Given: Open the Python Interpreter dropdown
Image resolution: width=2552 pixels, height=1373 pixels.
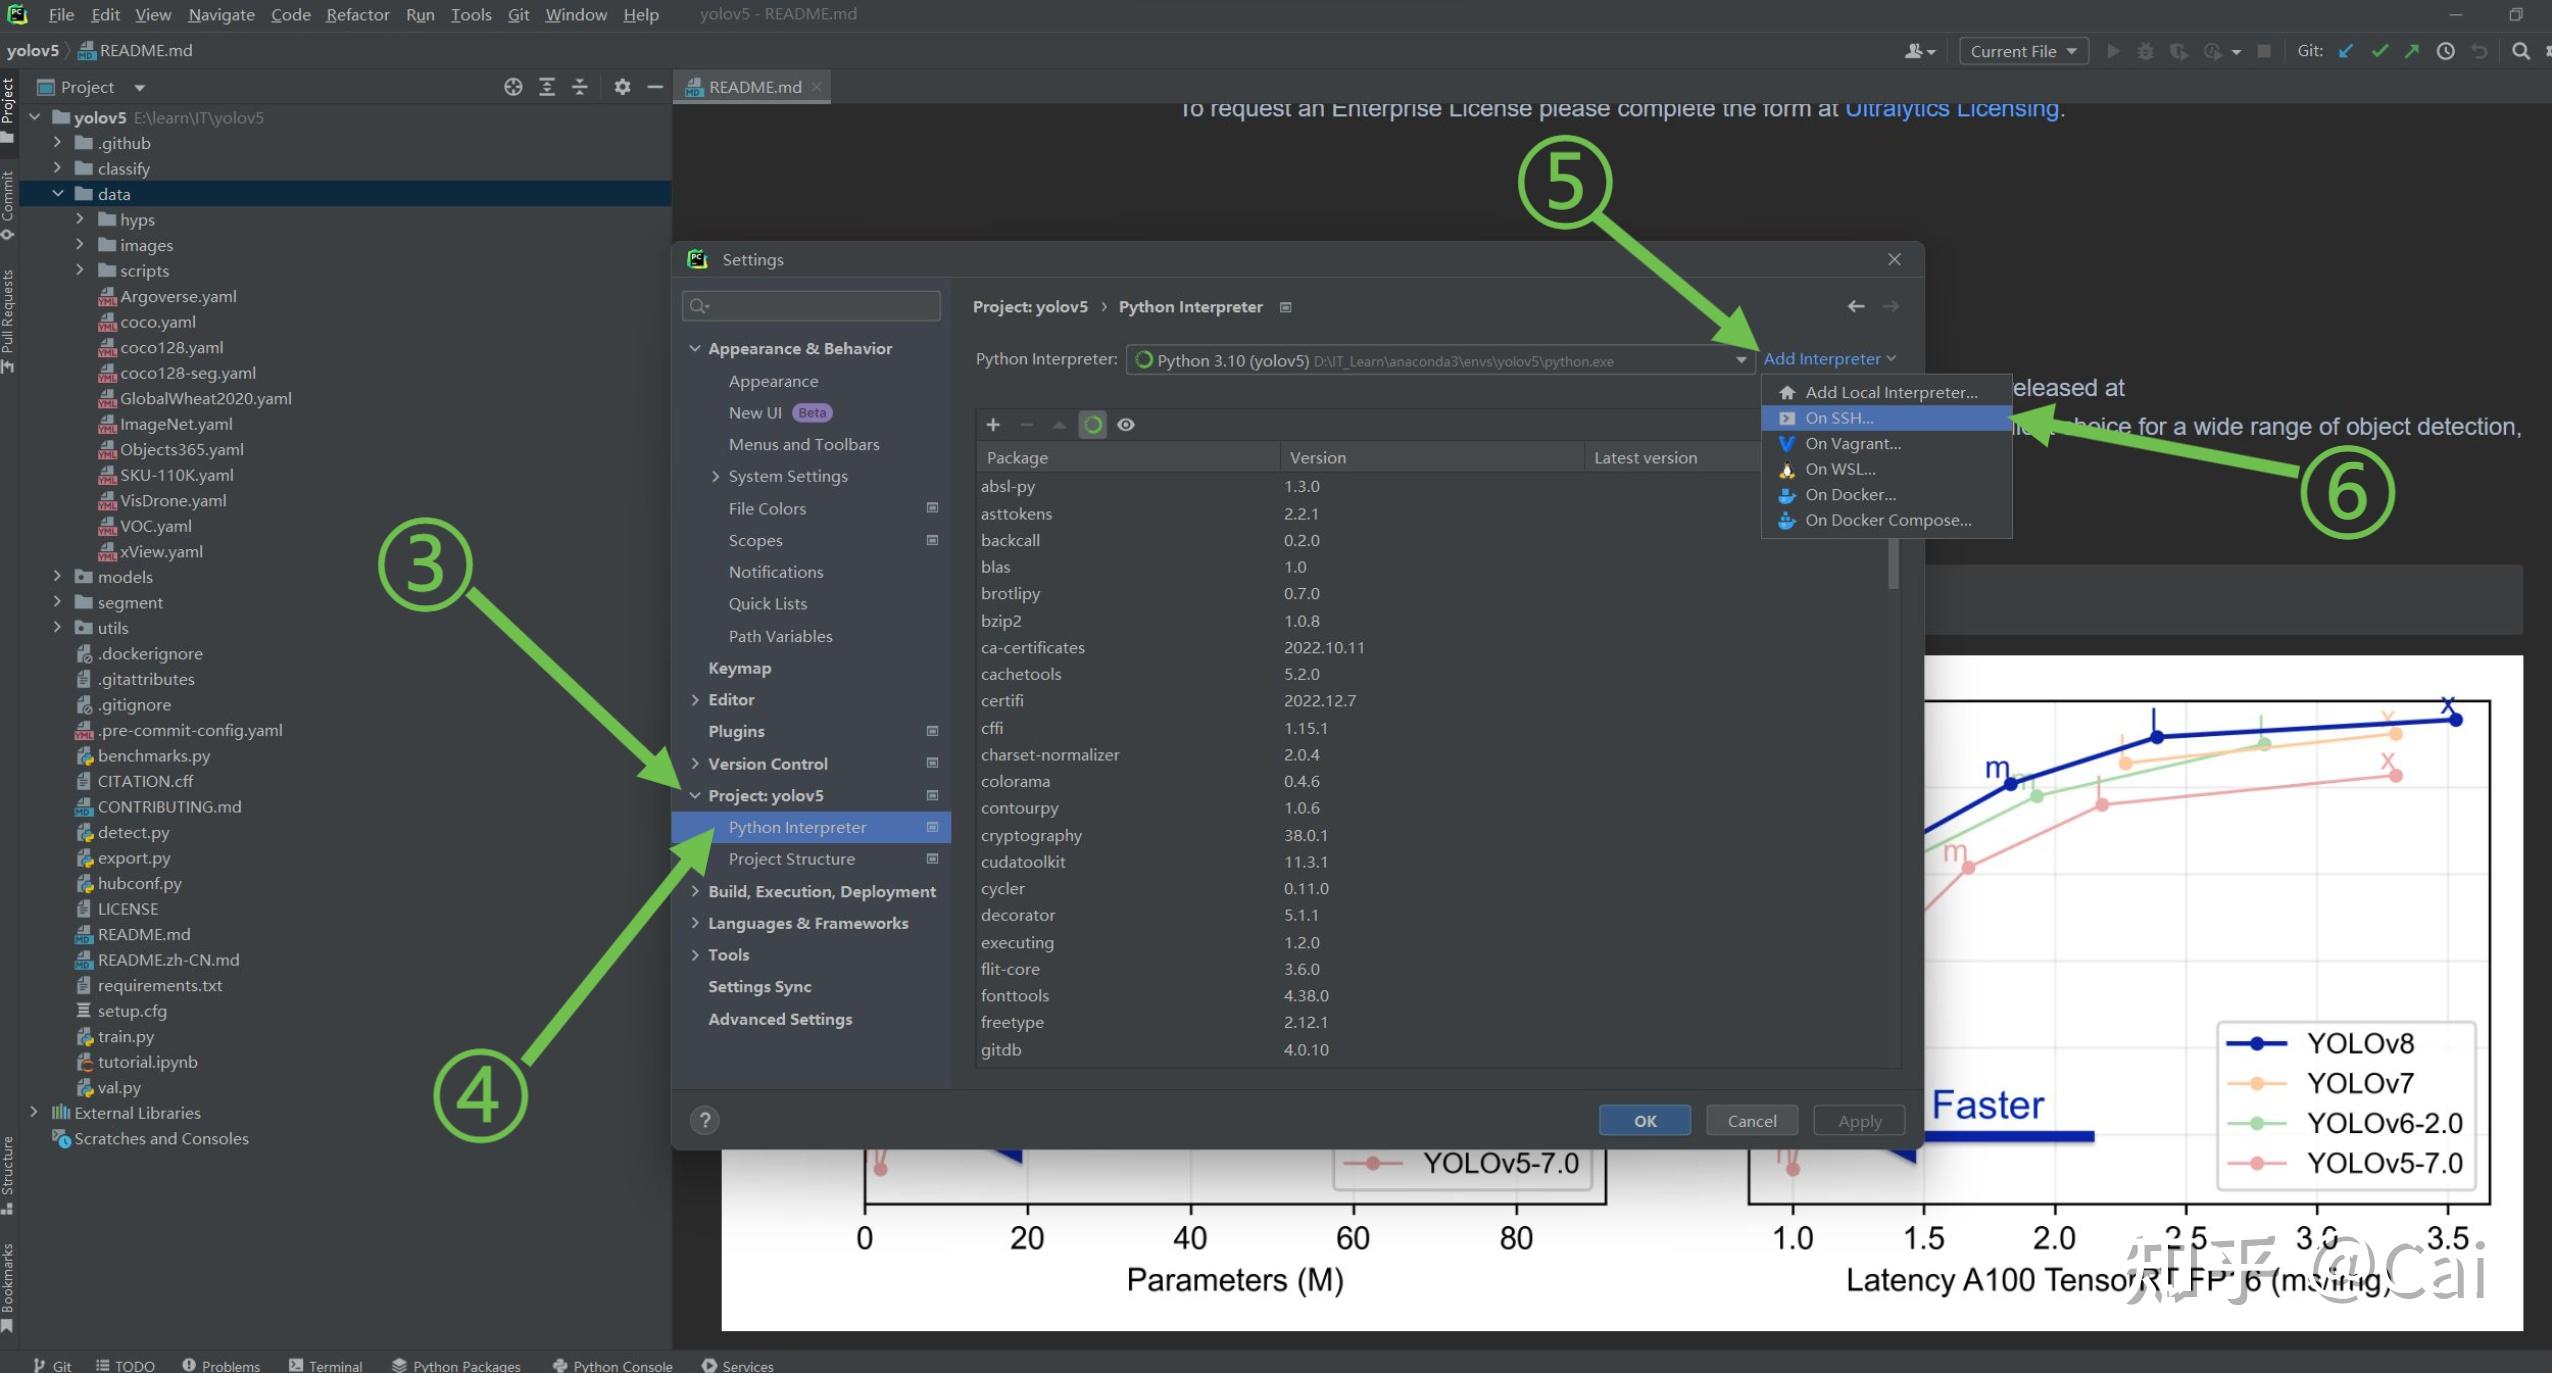Looking at the screenshot, I should [1740, 360].
